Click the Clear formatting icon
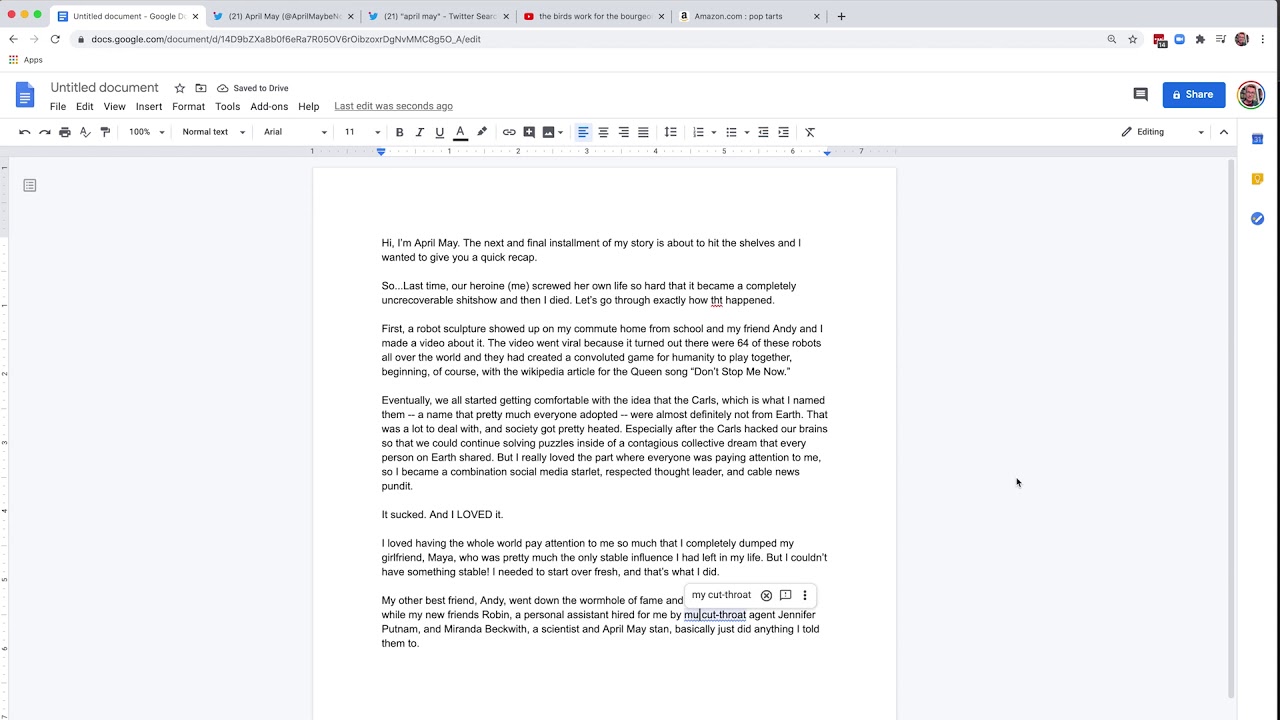 coord(810,132)
